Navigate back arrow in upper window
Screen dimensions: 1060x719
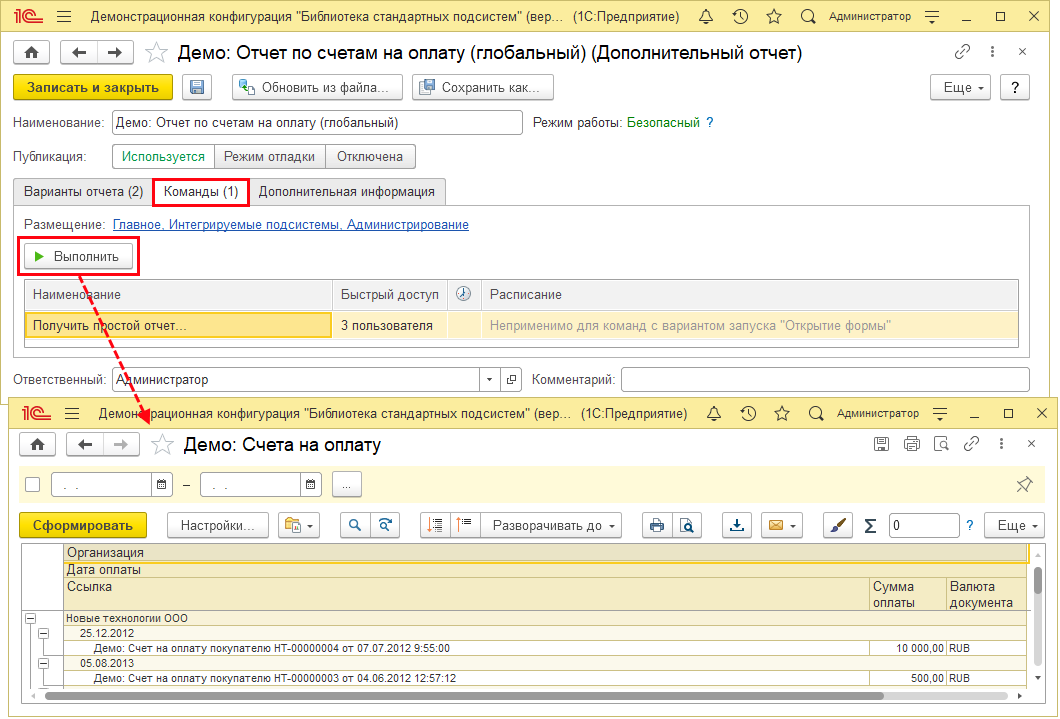pos(79,52)
